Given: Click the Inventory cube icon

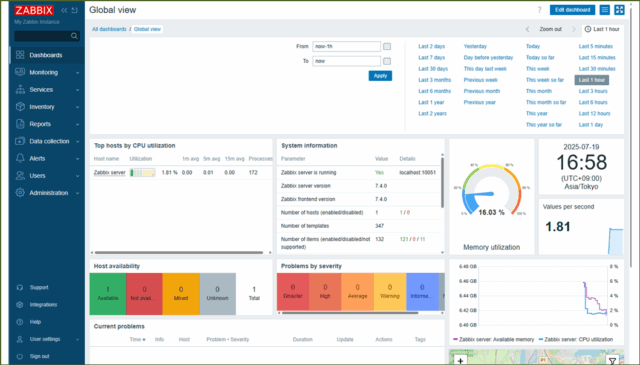Looking at the screenshot, I should (x=20, y=107).
